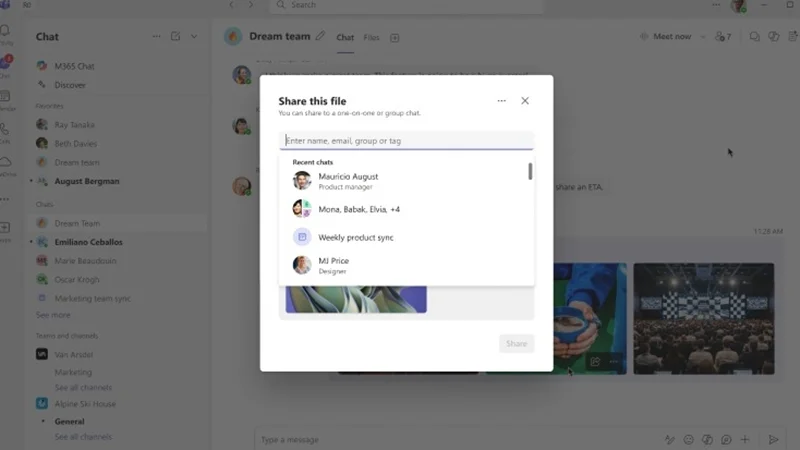800x450 pixels.
Task: Open Chat app in left rail
Action: point(6,66)
